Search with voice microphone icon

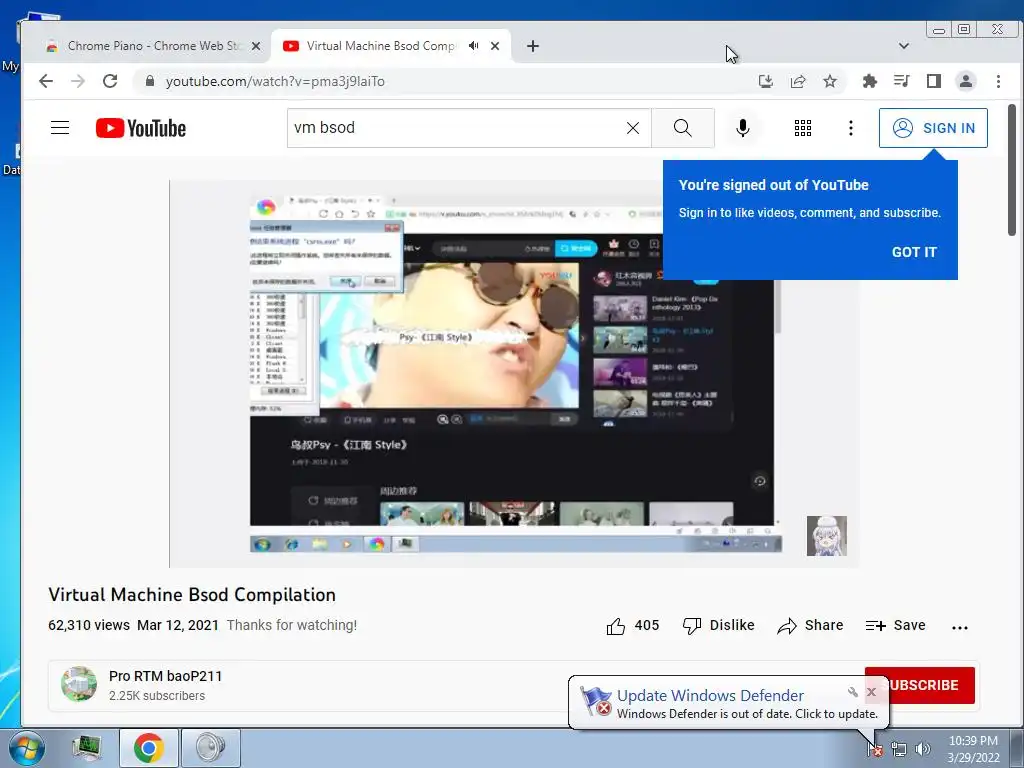tap(743, 128)
